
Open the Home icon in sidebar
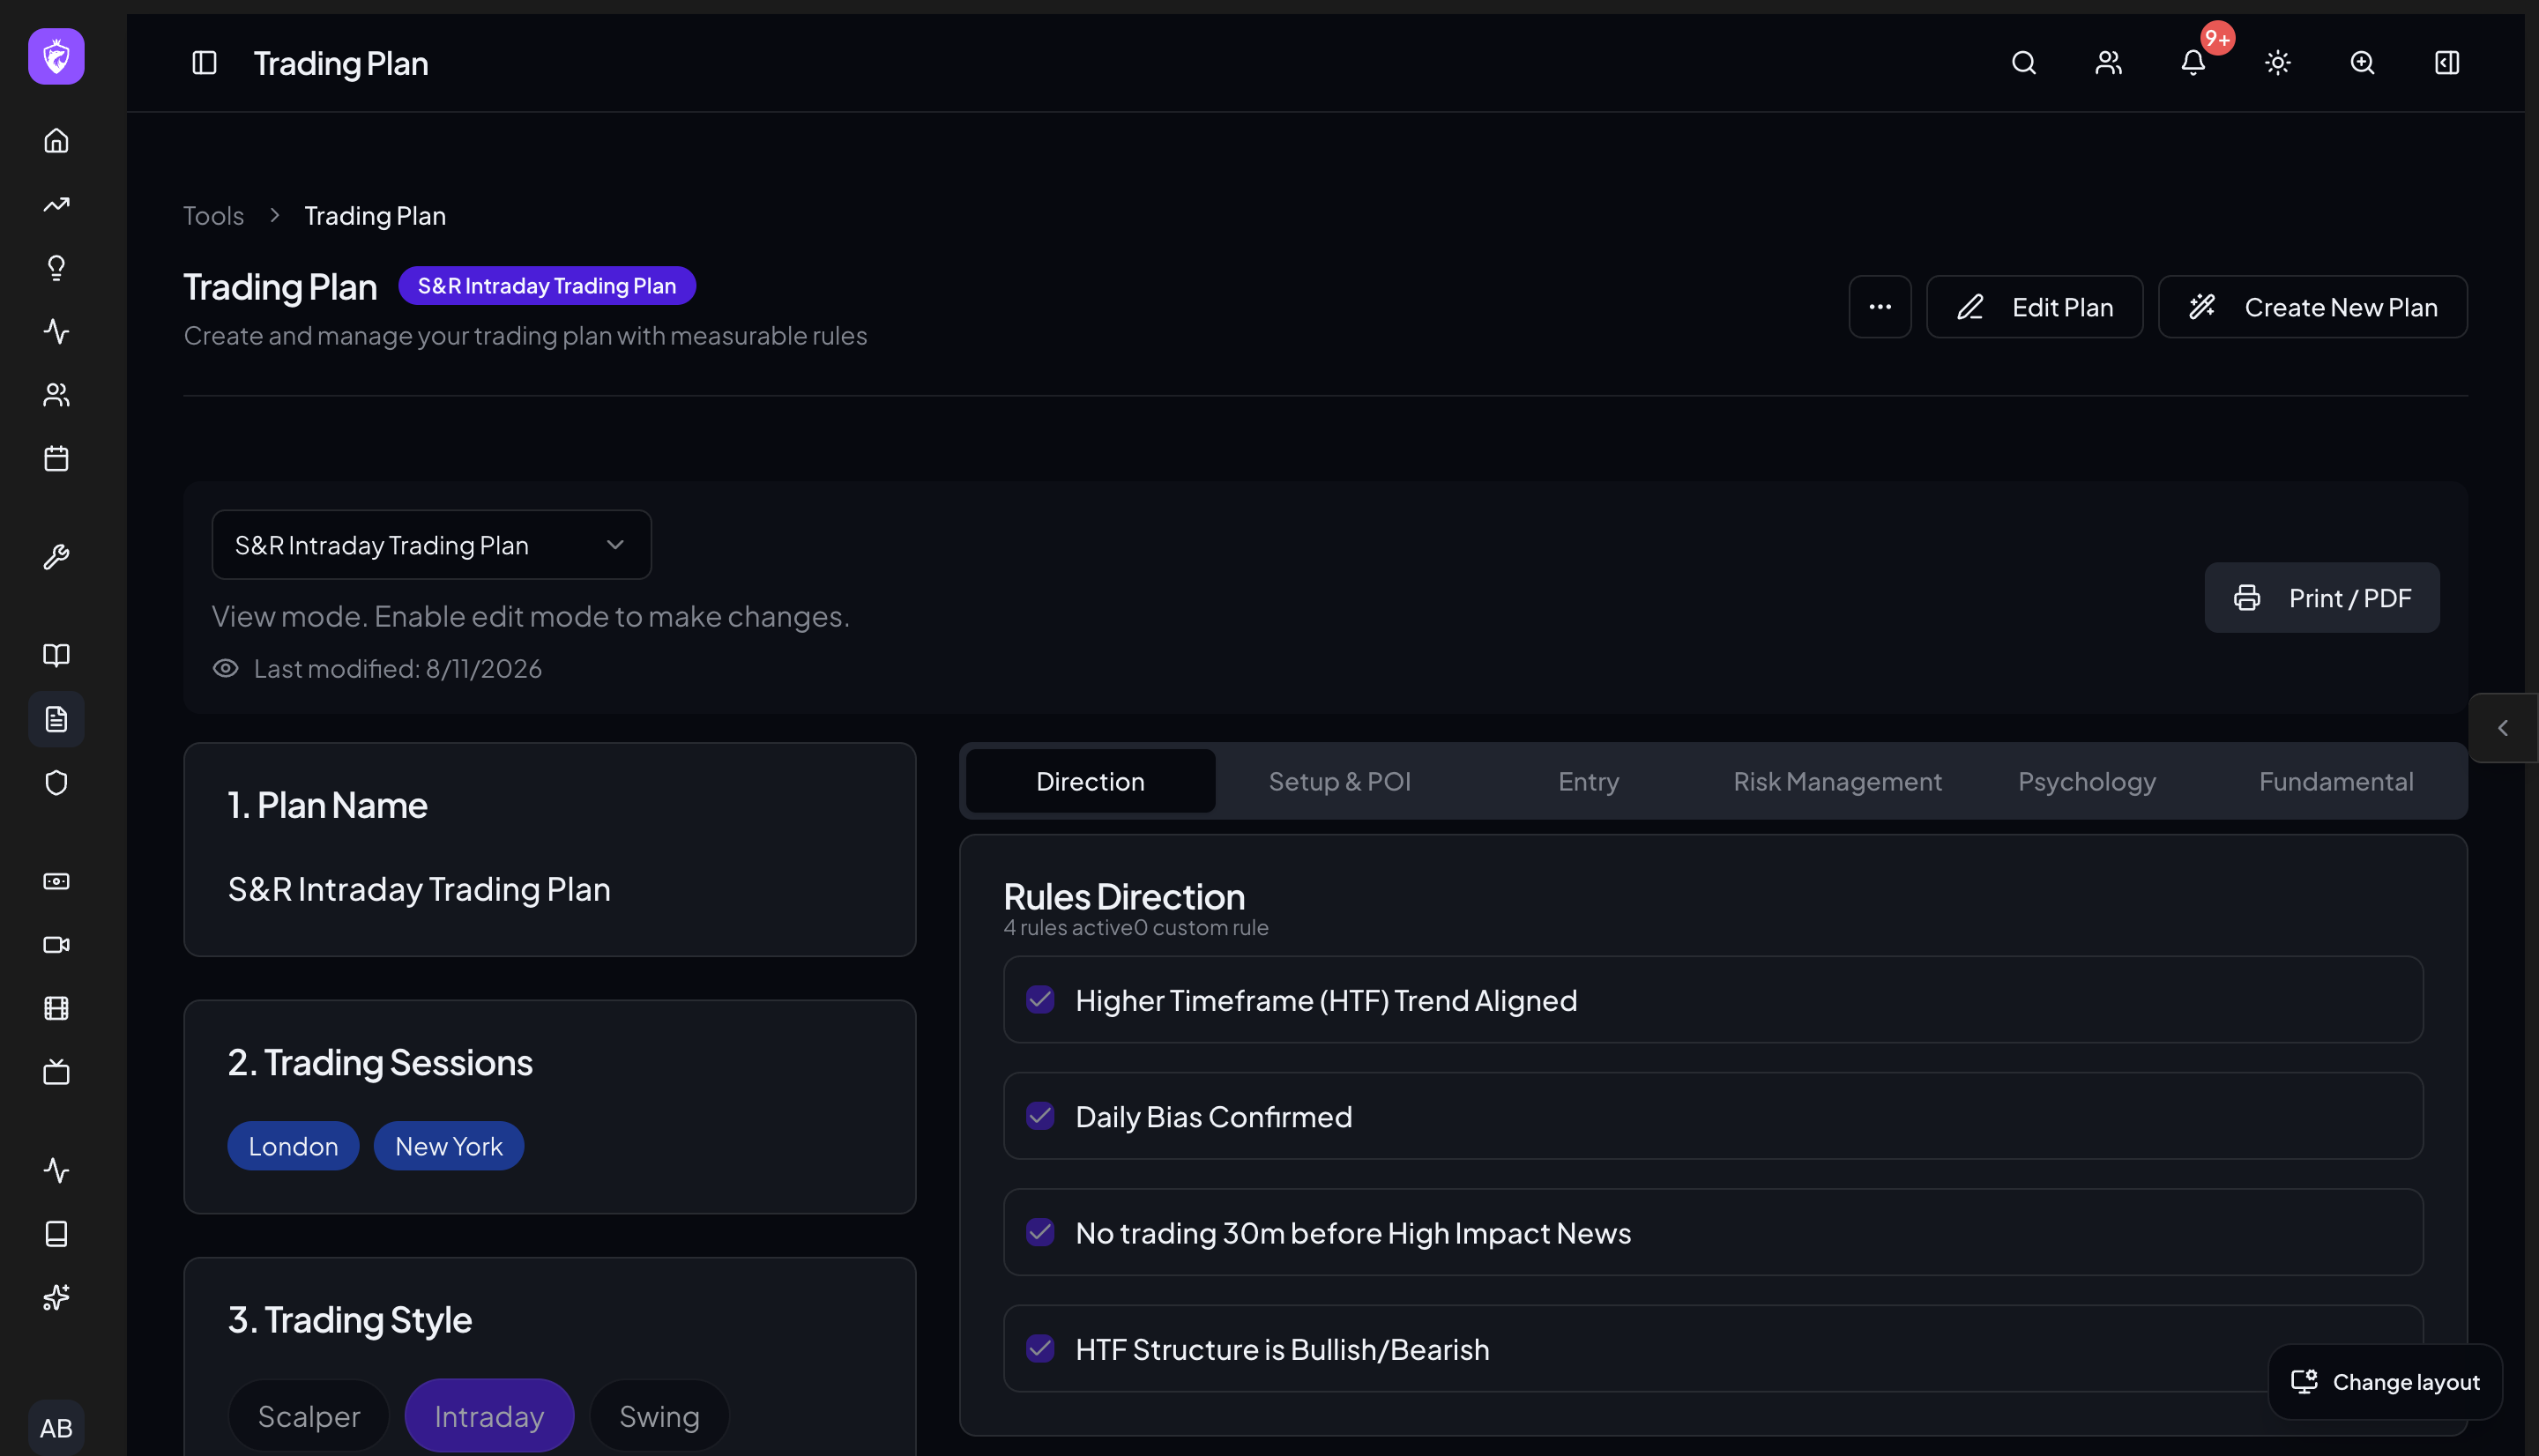56,141
